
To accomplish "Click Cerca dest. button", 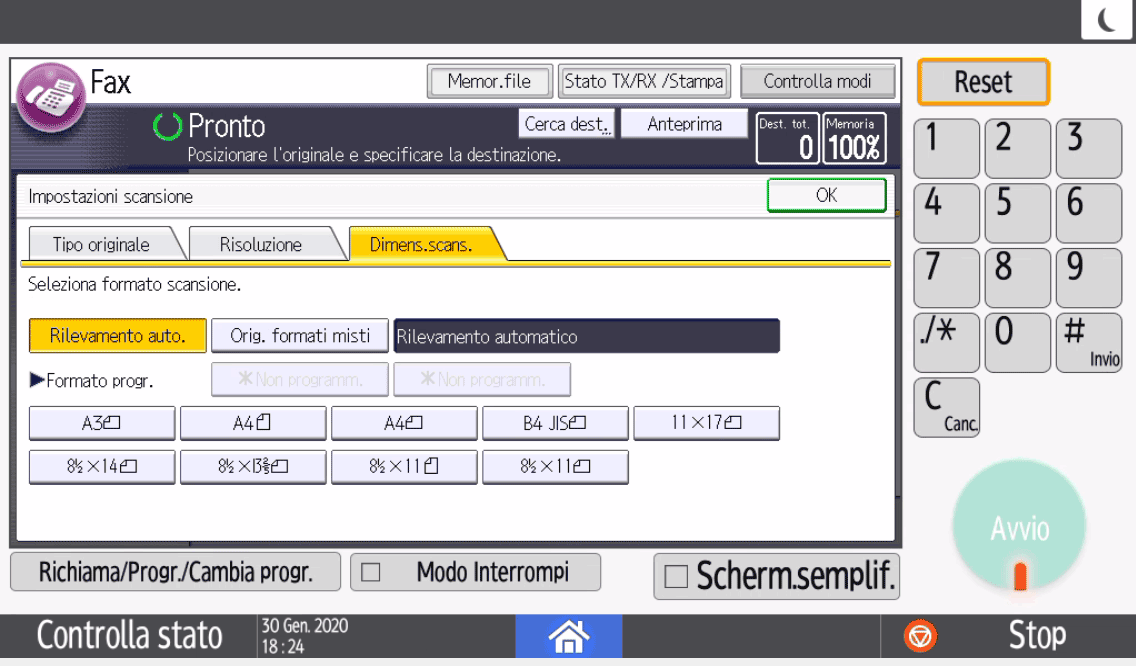I will tap(567, 124).
